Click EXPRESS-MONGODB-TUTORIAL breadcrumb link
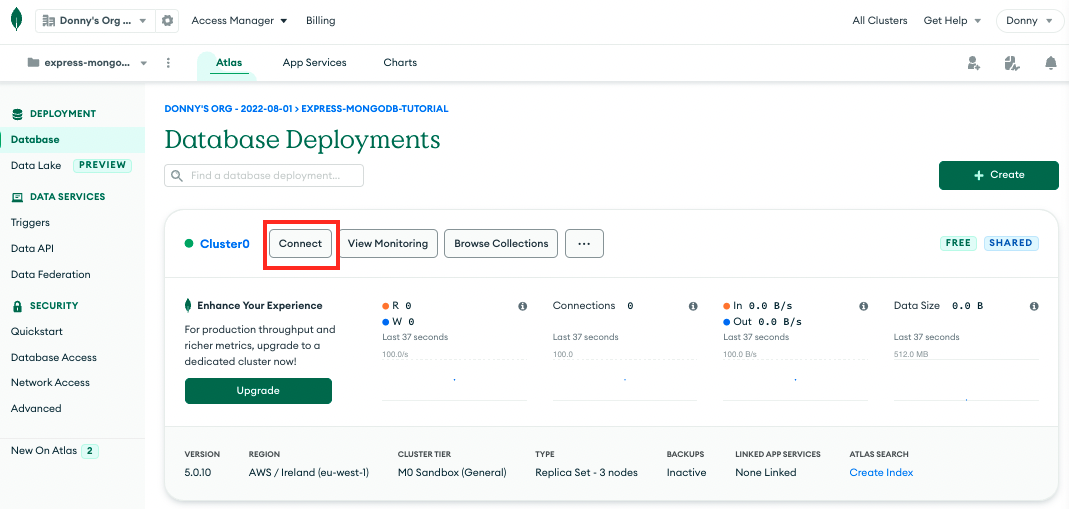The height and width of the screenshot is (509, 1069). (375, 109)
